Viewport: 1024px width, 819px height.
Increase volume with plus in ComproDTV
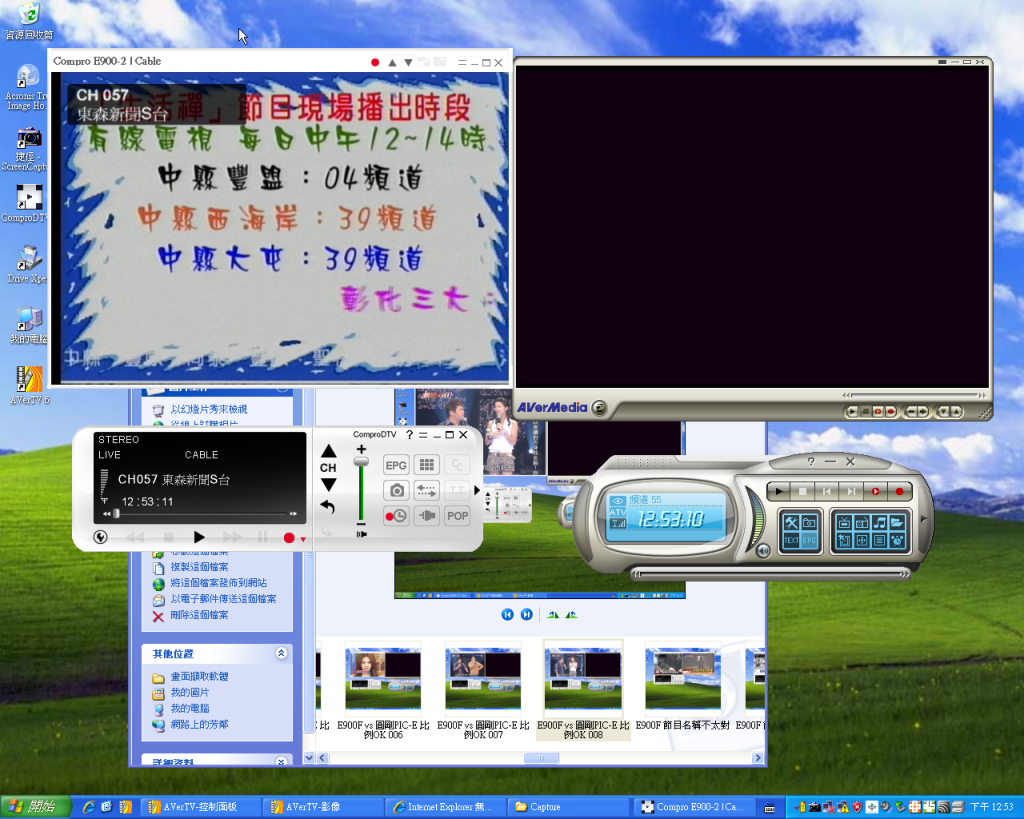pyautogui.click(x=361, y=449)
